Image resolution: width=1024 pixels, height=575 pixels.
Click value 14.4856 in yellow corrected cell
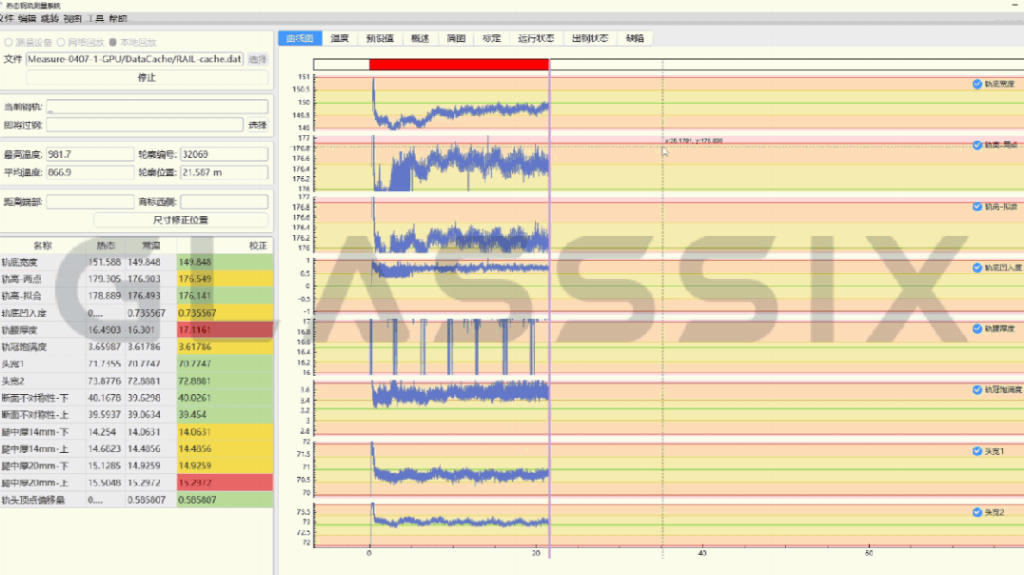[x=225, y=449]
